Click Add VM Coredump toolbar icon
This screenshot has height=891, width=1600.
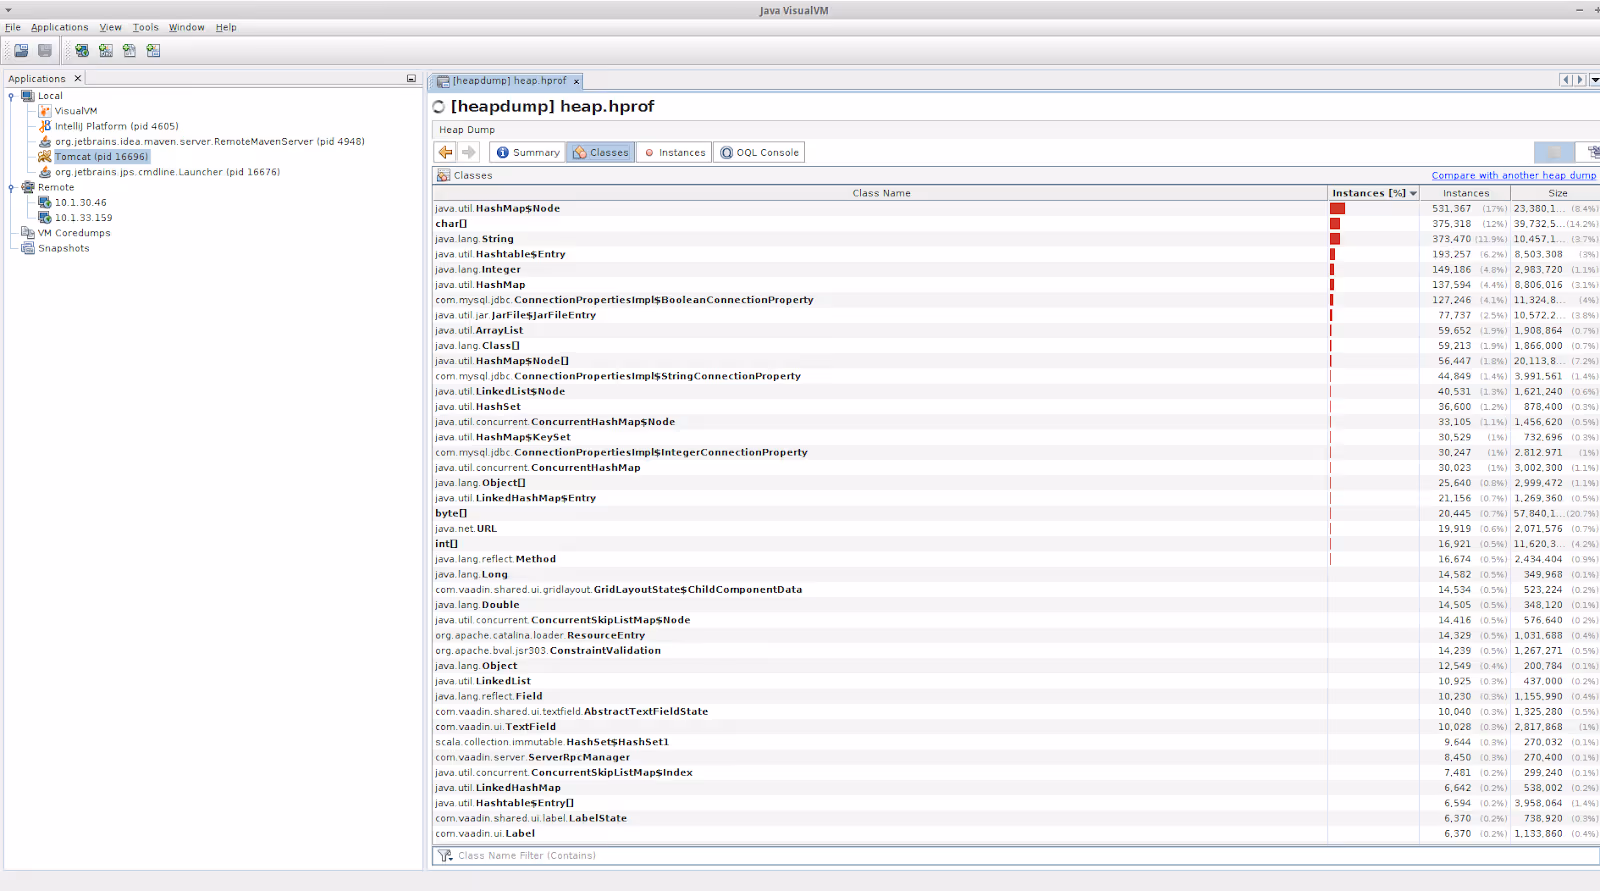pyautogui.click(x=130, y=50)
